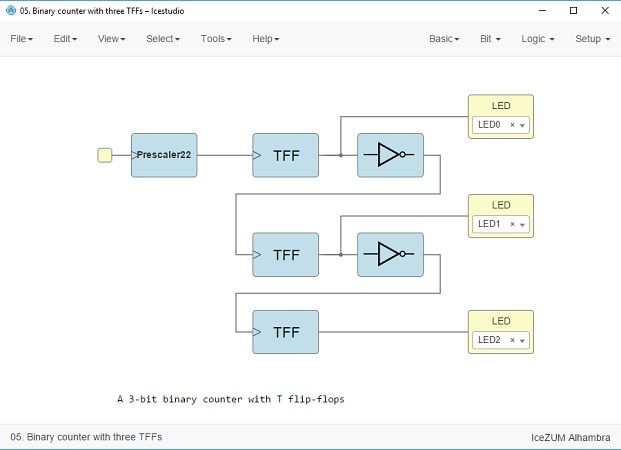The width and height of the screenshot is (621, 450).
Task: Open the LED0 pin dropdown
Action: tap(522, 125)
